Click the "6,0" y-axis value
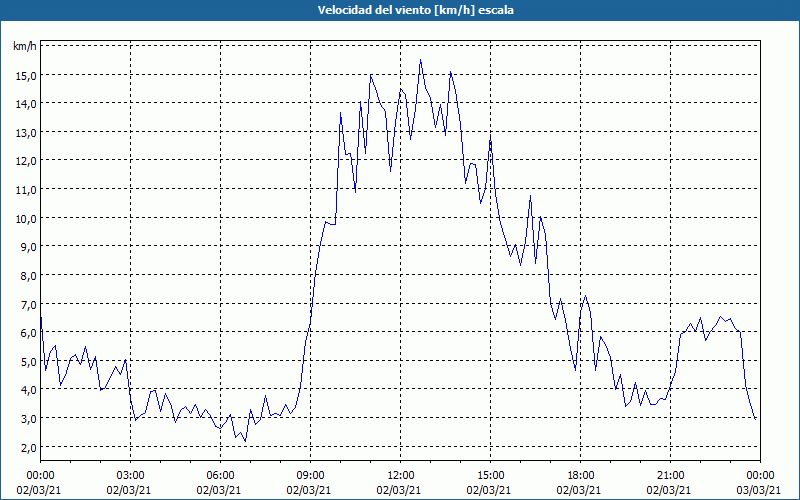The height and width of the screenshot is (500, 800). [x=28, y=333]
